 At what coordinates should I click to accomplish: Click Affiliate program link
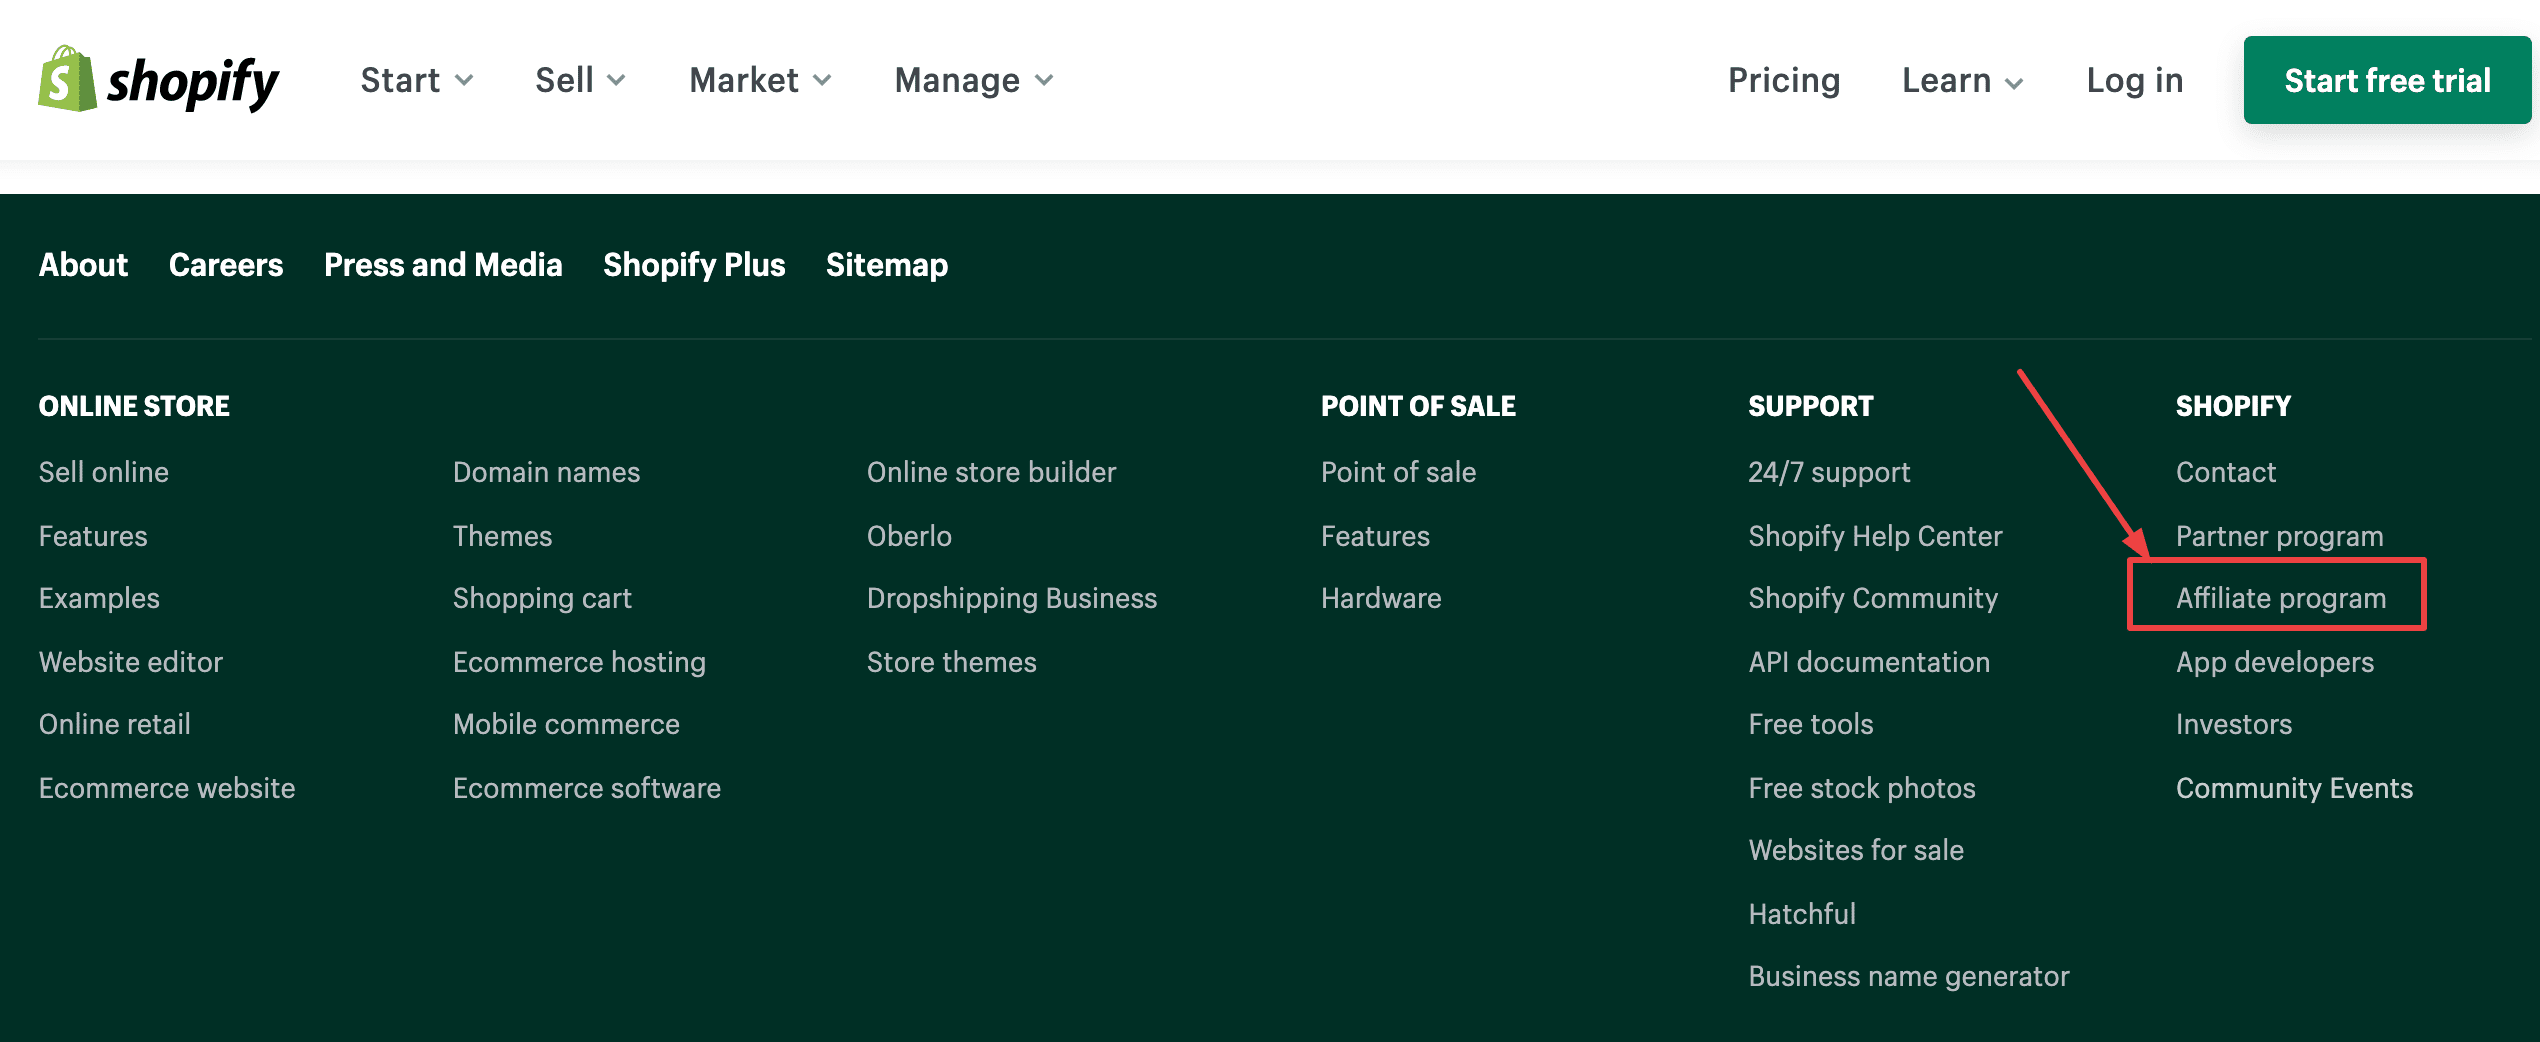[x=2281, y=598]
